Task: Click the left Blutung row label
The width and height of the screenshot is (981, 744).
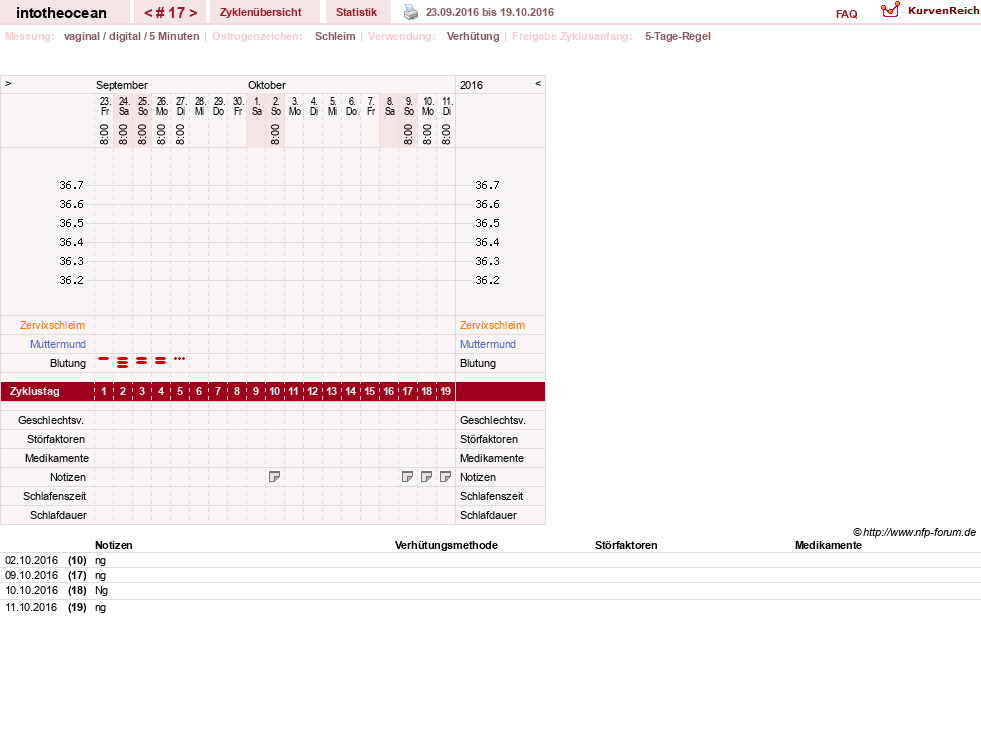Action: click(68, 363)
